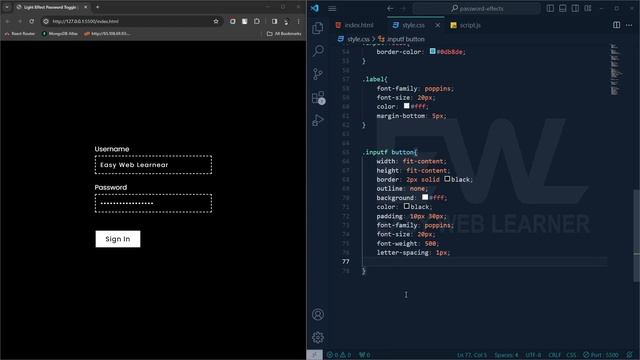Open the React Router bookmark
The height and width of the screenshot is (360, 640).
20,33
